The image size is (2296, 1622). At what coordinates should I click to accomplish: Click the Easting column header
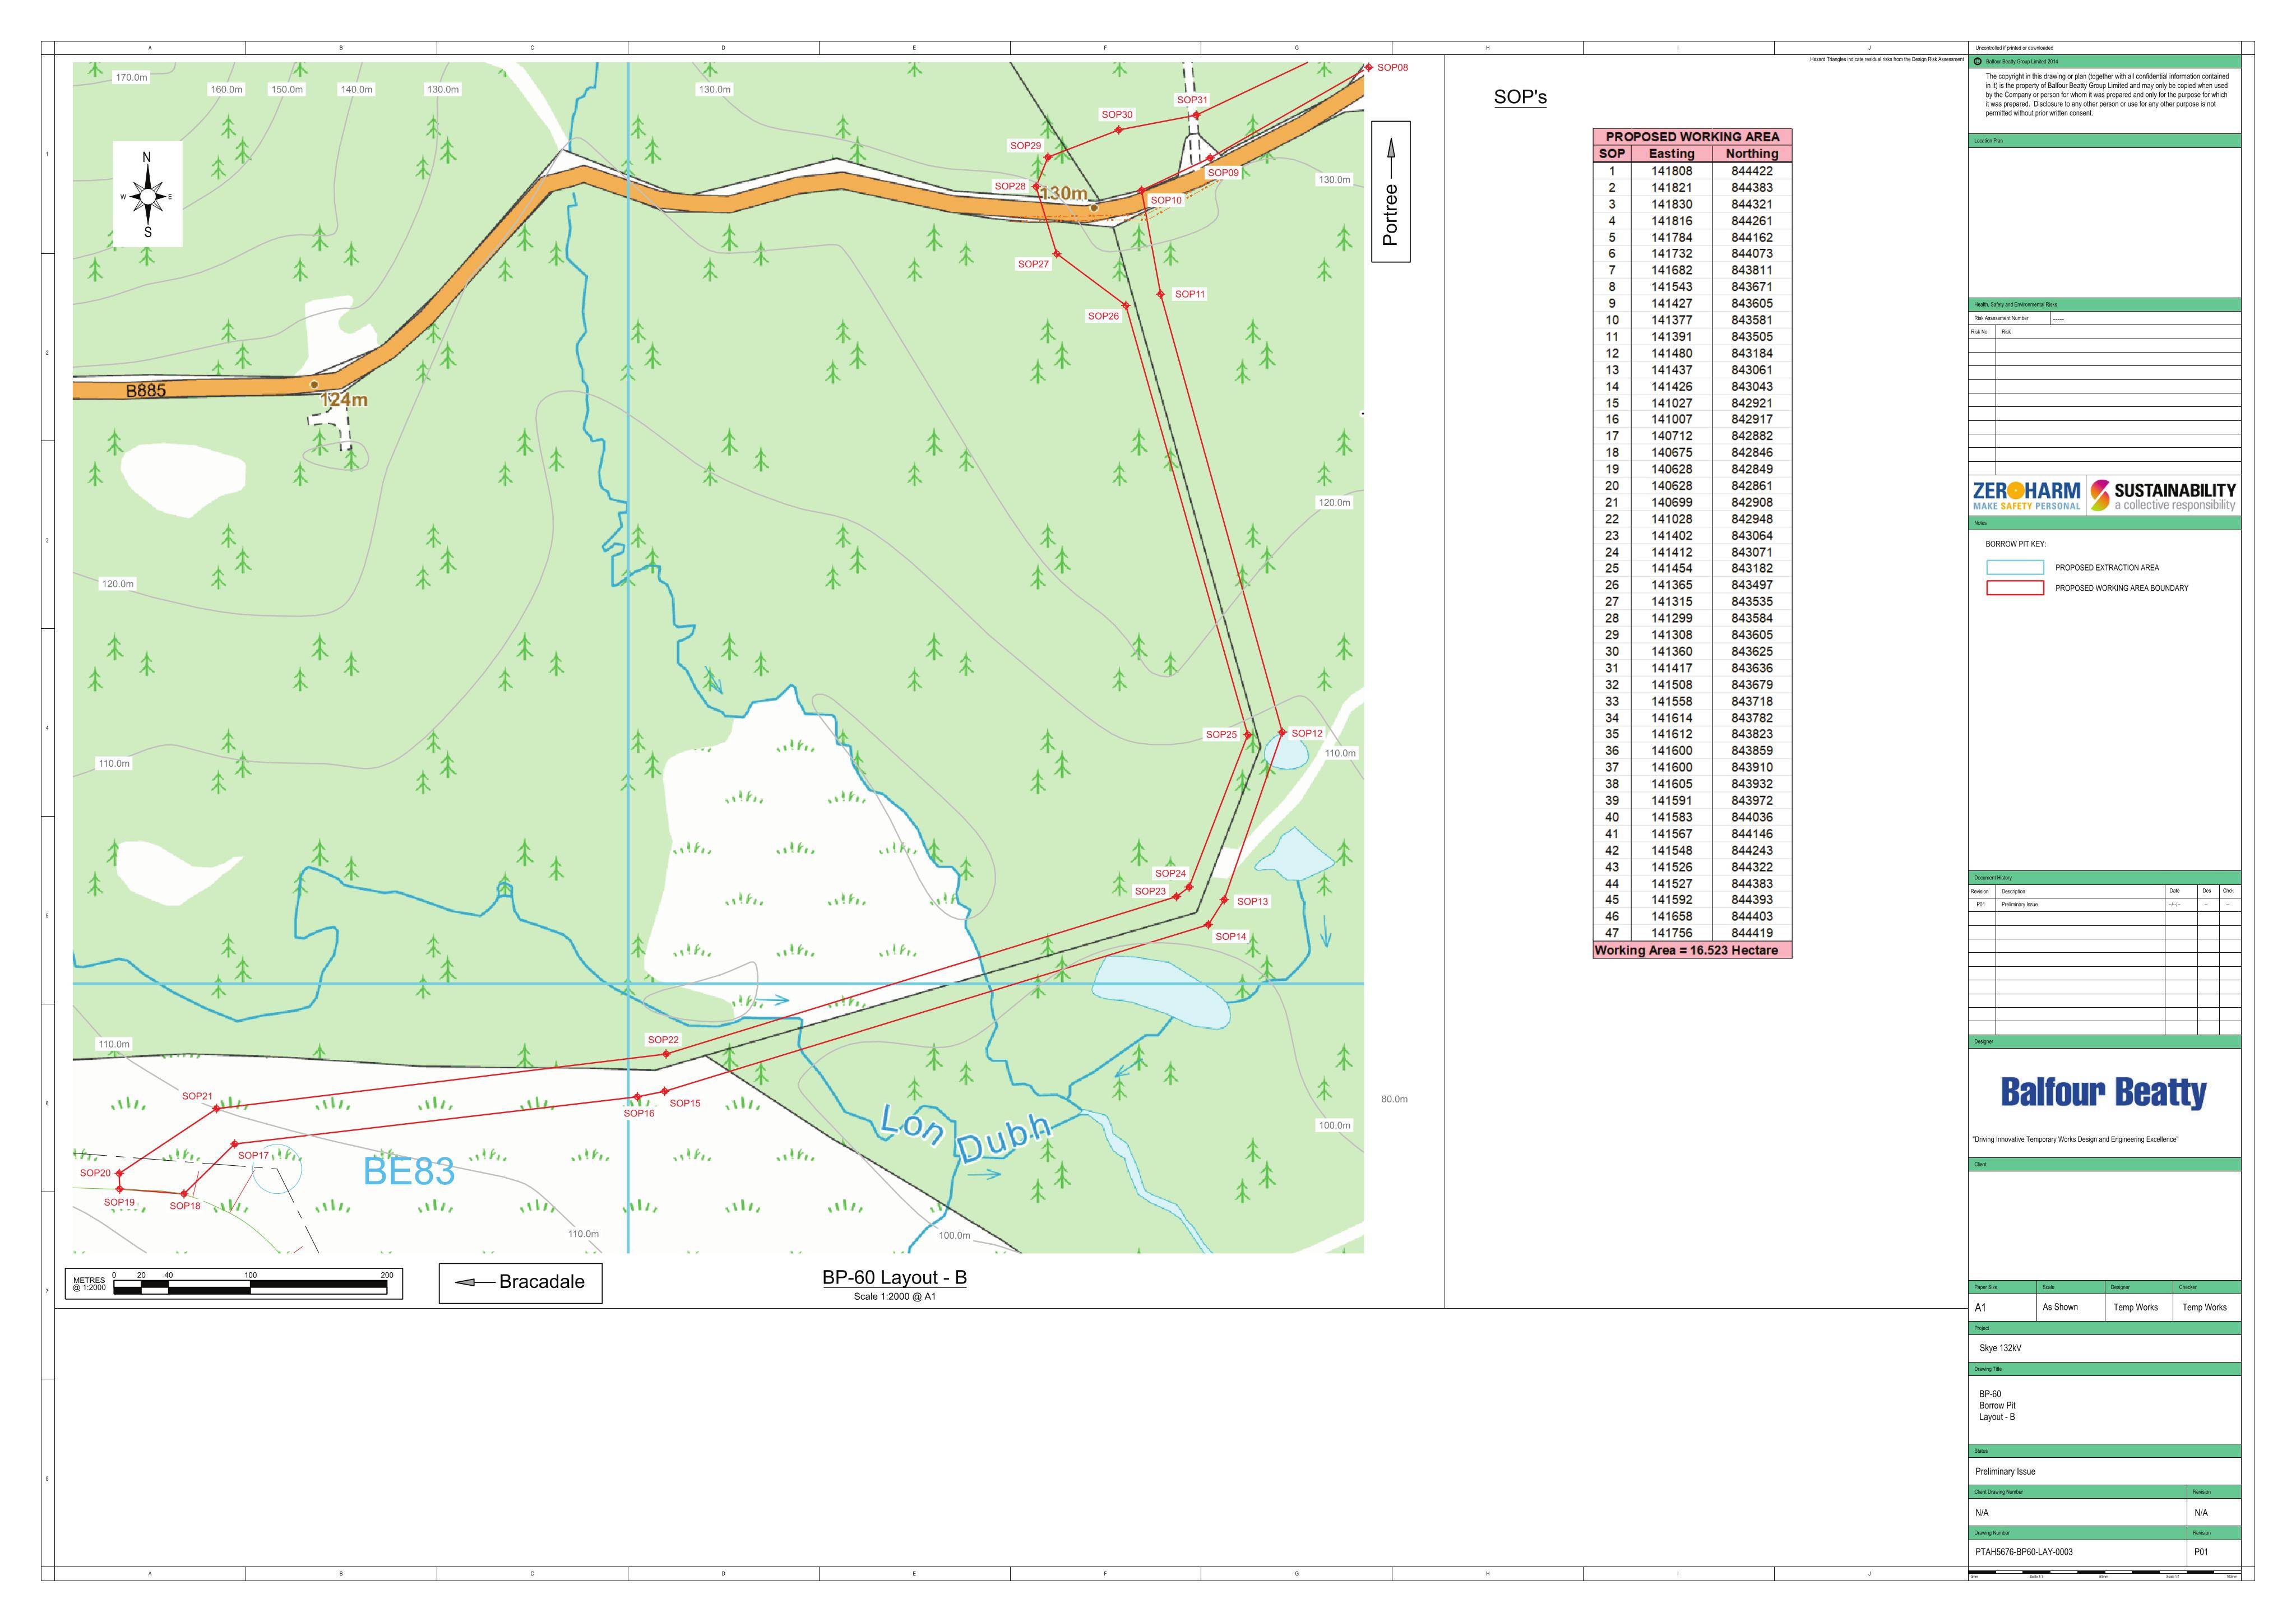pos(1672,154)
